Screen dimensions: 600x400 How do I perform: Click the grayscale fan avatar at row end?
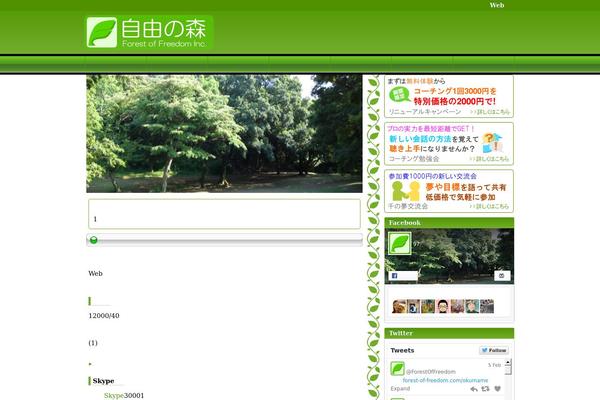point(487,306)
